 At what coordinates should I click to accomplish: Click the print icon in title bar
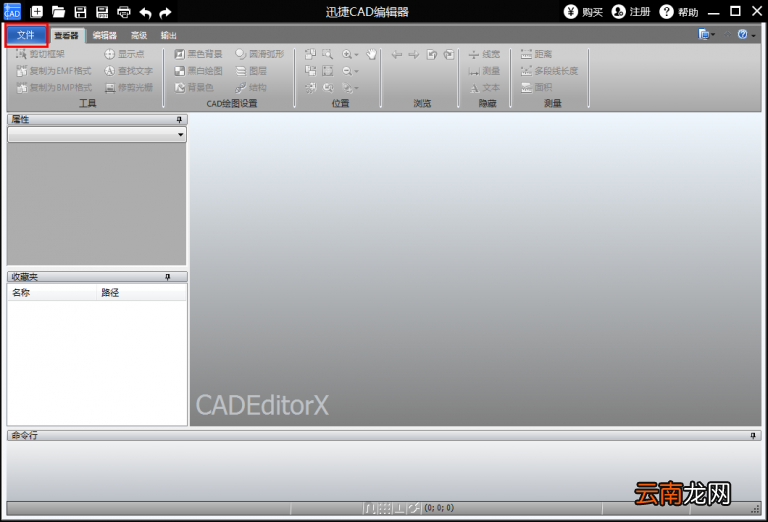click(x=124, y=12)
